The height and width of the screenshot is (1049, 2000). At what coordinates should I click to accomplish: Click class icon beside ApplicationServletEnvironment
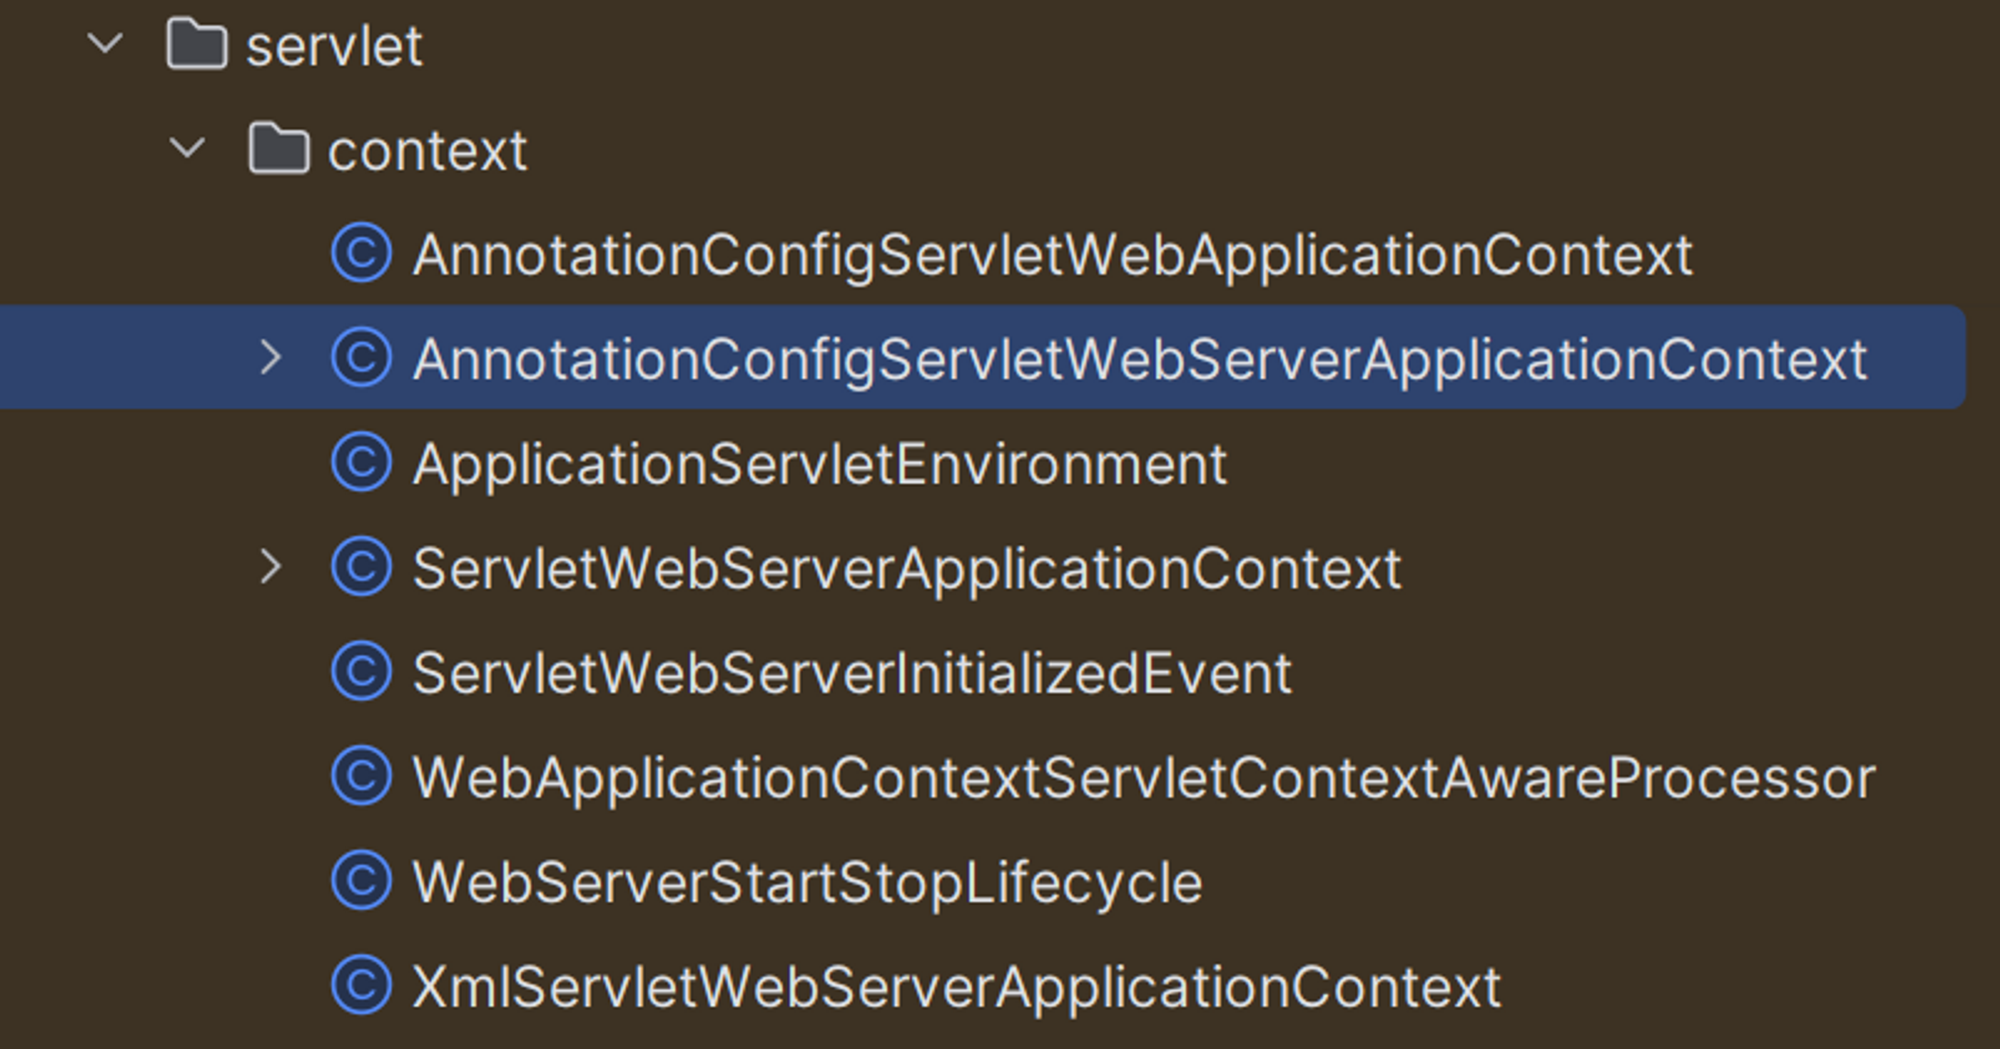coord(361,464)
